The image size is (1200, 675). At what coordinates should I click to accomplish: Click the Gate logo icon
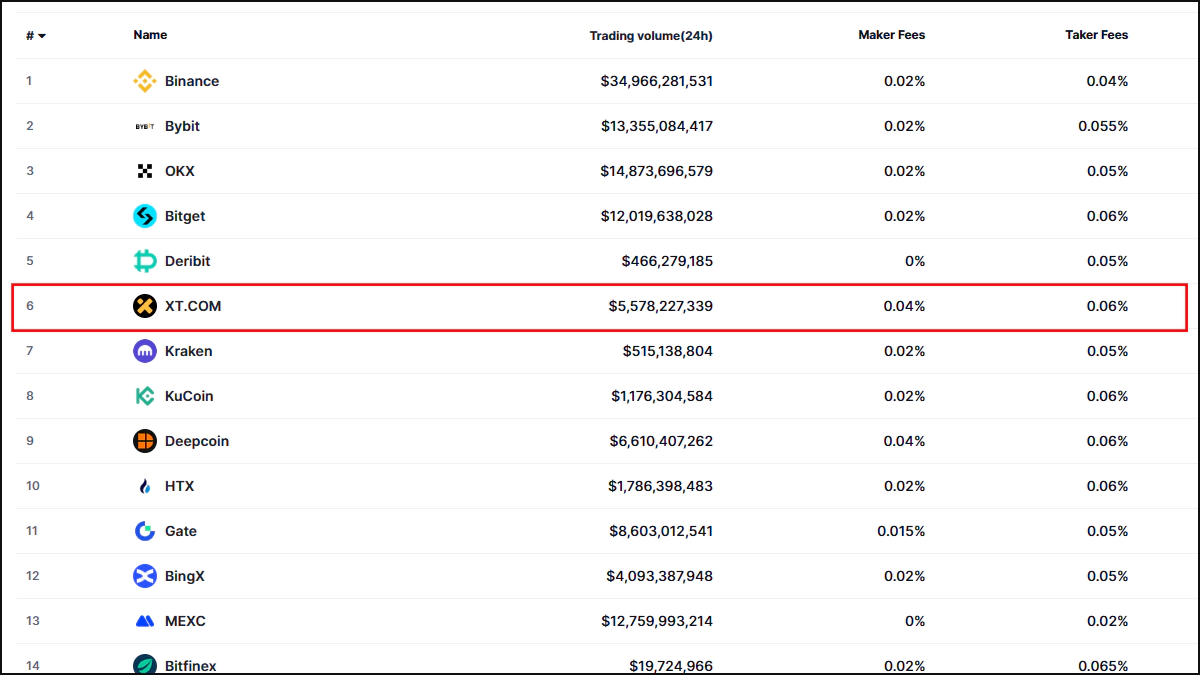(145, 531)
